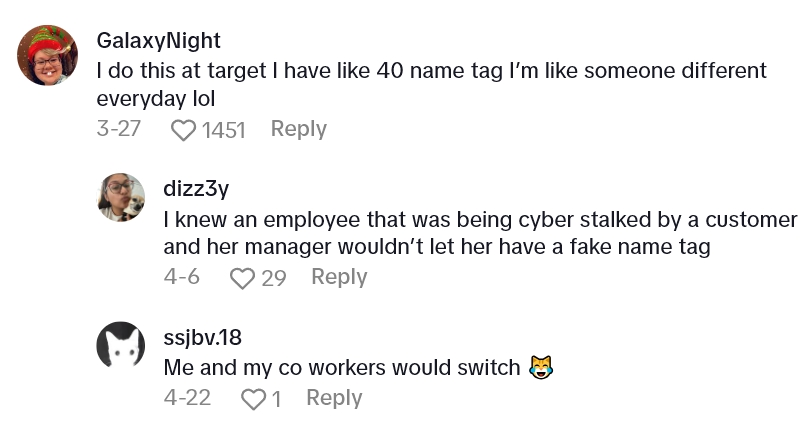Image resolution: width=807 pixels, height=422 pixels.
Task: Like dizz3y's reply with the heart icon
Action: click(x=242, y=278)
